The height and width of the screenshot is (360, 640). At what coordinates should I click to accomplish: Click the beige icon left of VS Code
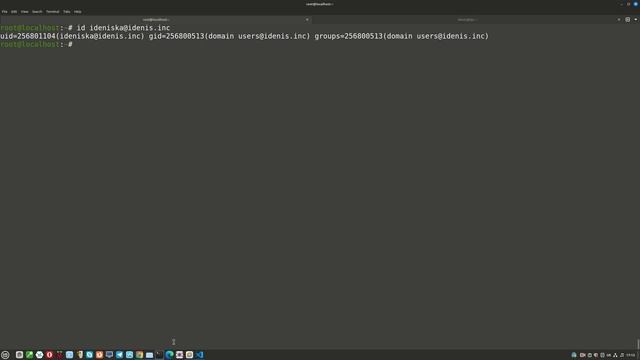pos(189,355)
